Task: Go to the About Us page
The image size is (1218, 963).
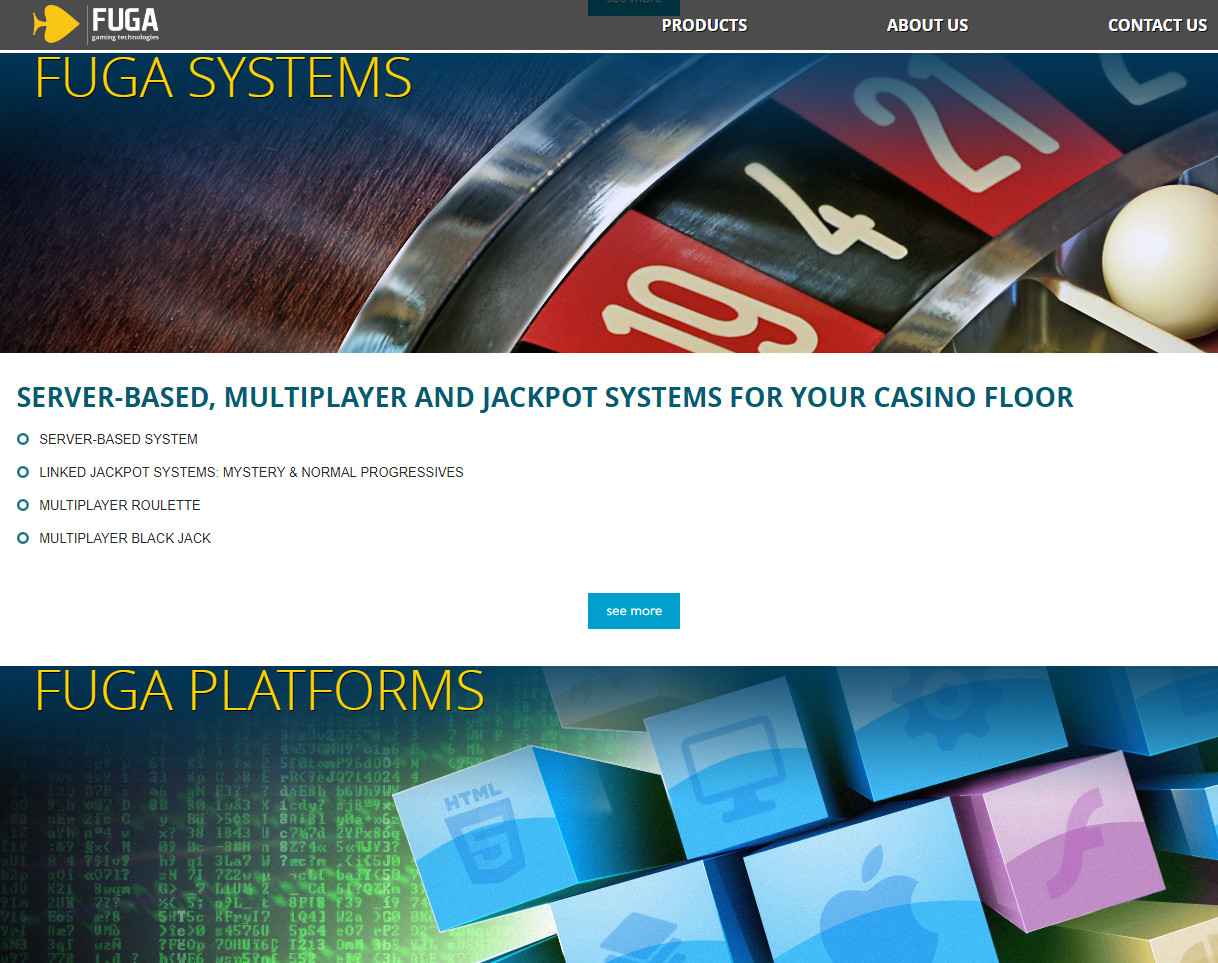Action: pos(927,25)
